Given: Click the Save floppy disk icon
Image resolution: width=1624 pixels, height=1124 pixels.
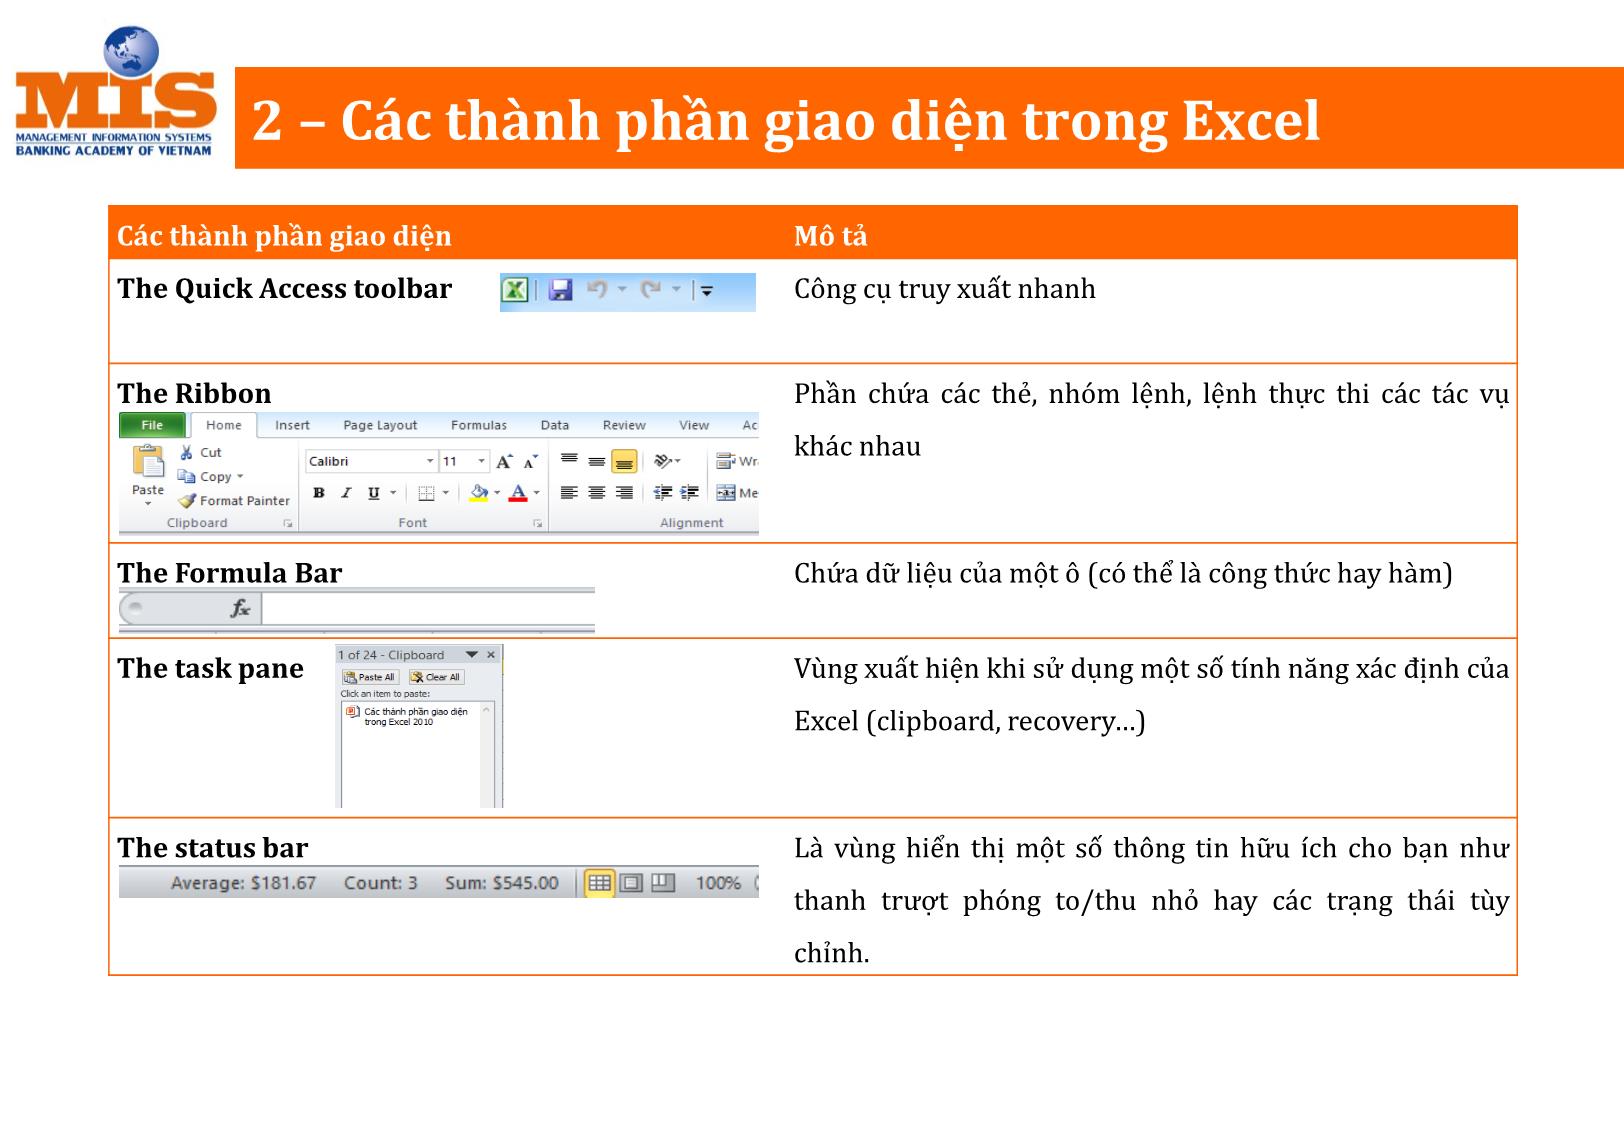Looking at the screenshot, I should point(561,290).
